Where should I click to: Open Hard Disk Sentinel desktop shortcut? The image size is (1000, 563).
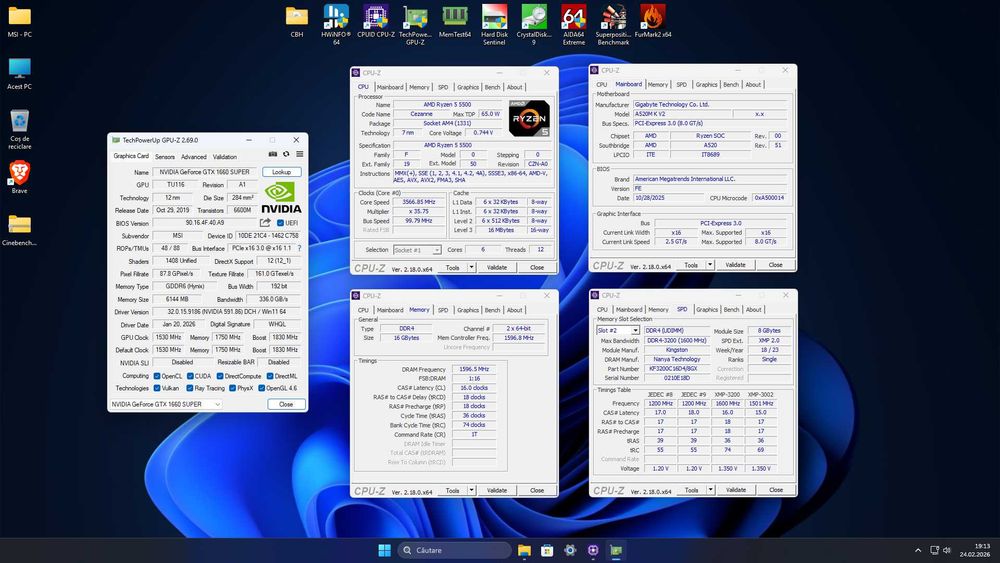(494, 24)
